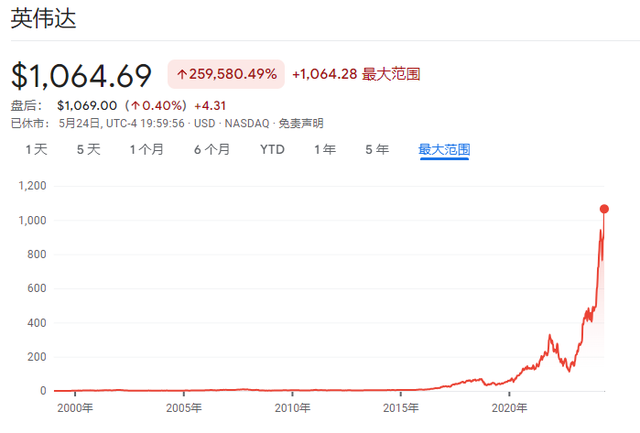Switch chart to 1年 range
The width and height of the screenshot is (640, 433).
pos(325,150)
